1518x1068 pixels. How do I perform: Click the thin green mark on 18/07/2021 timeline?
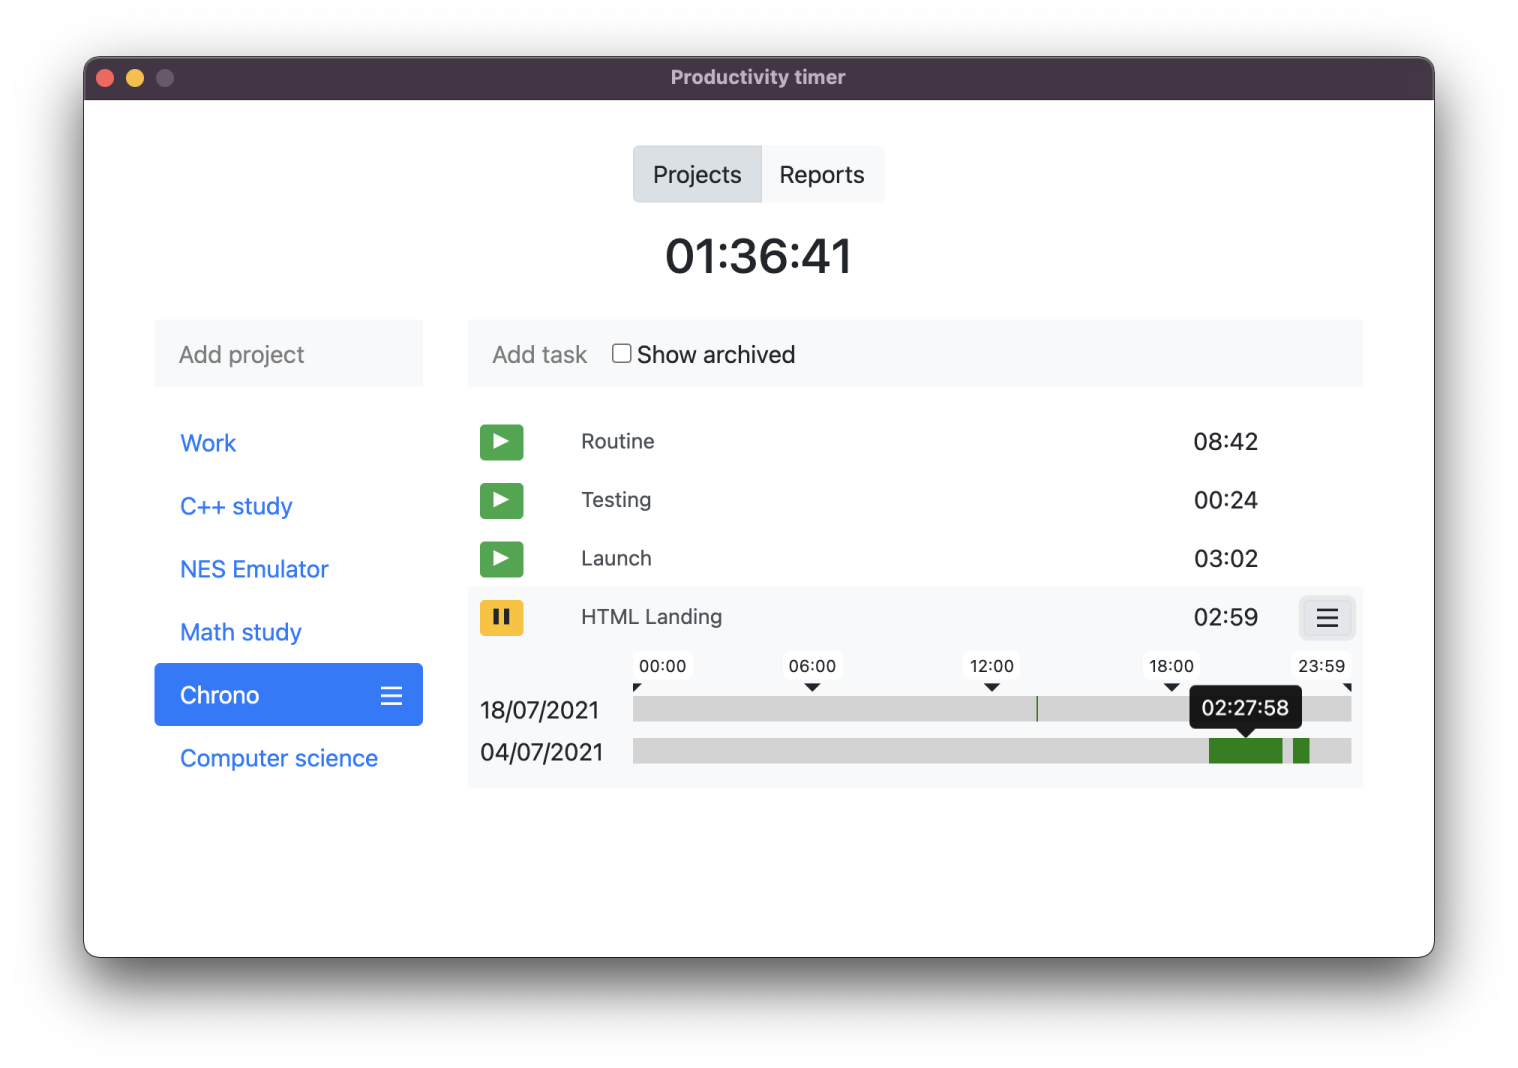click(1037, 709)
